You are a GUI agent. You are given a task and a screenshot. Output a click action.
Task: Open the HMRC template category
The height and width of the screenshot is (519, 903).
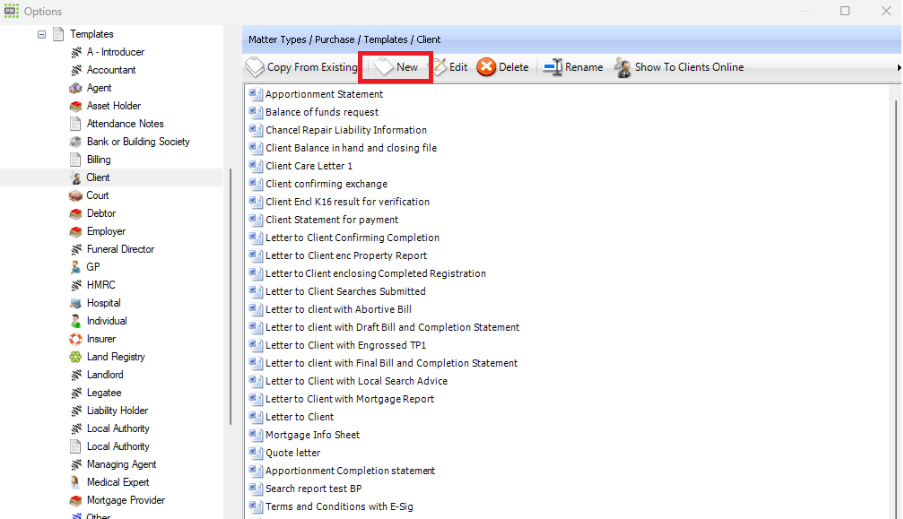click(x=101, y=285)
